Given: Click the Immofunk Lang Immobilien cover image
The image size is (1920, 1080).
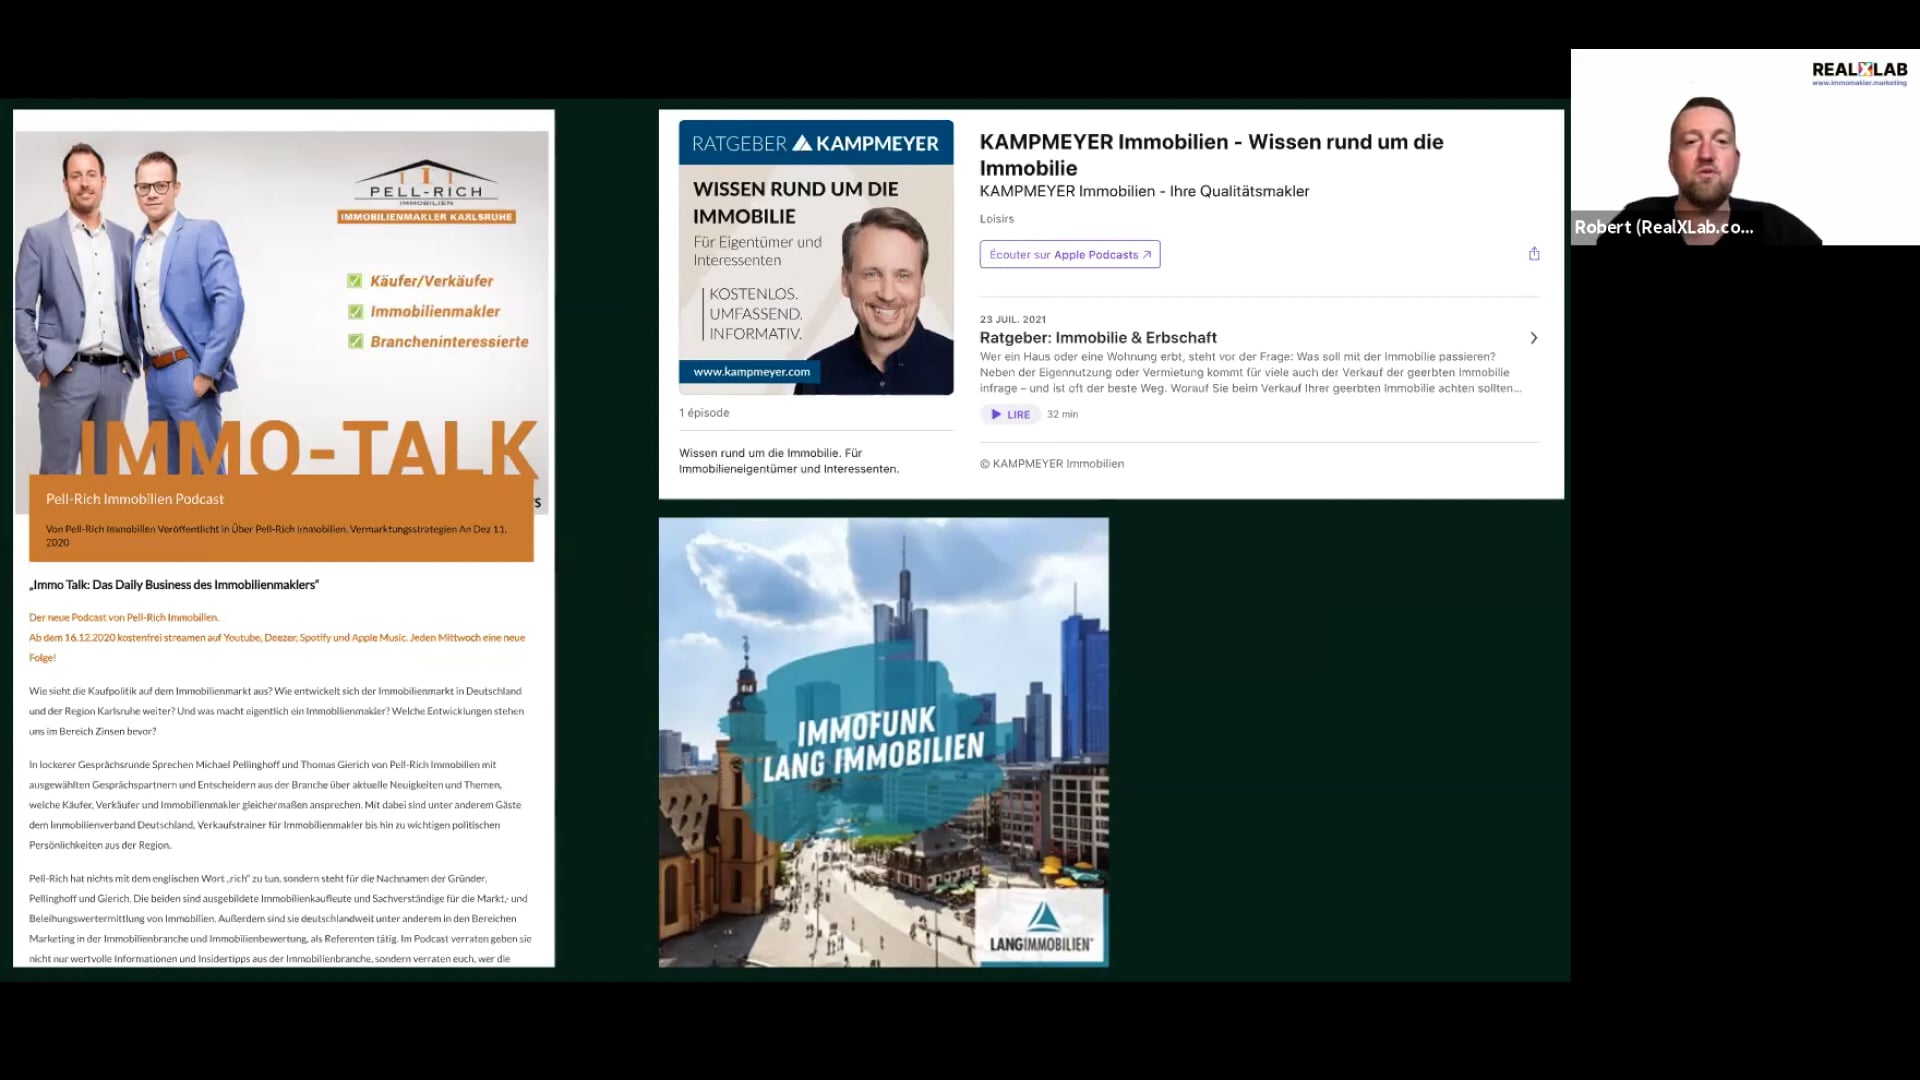Looking at the screenshot, I should [x=883, y=742].
